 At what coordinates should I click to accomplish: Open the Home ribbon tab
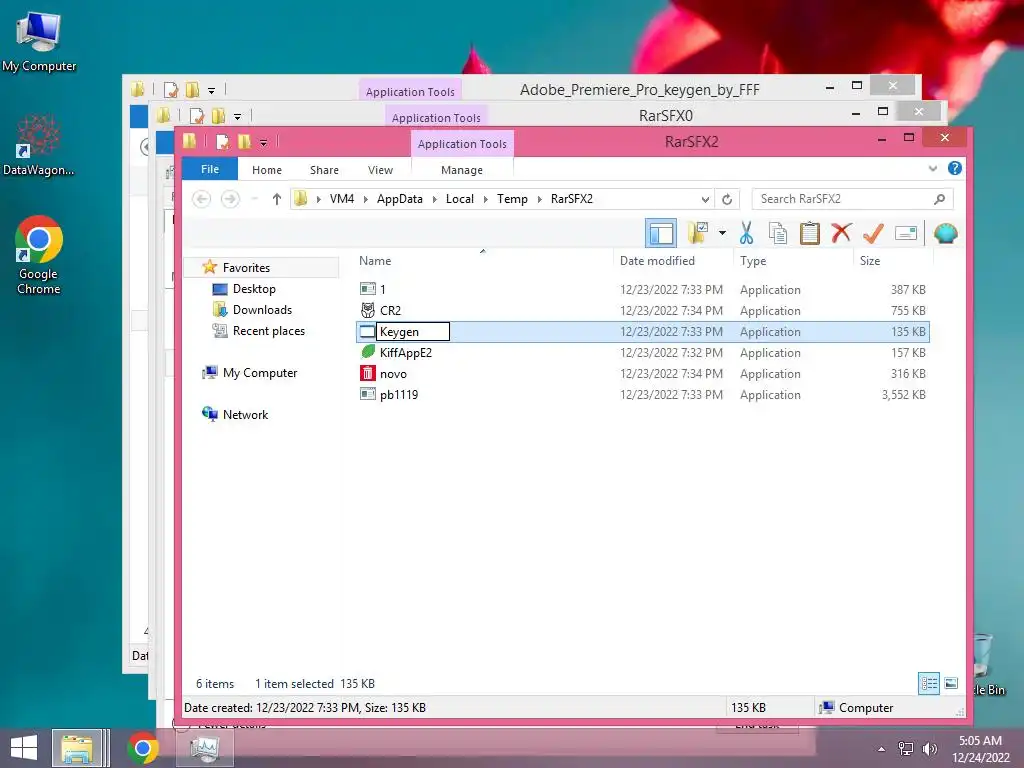pyautogui.click(x=266, y=170)
